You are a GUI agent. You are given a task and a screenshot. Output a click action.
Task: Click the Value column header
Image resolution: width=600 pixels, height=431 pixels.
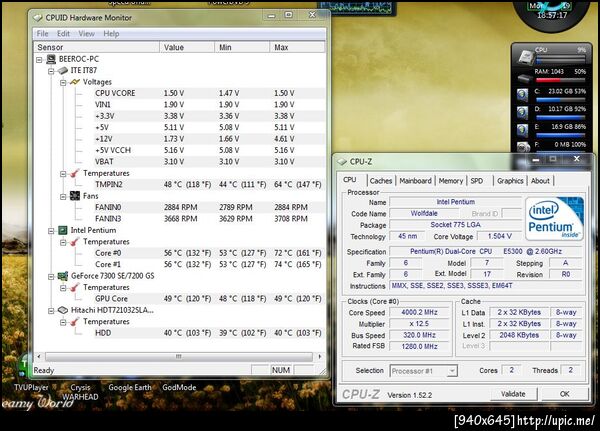(187, 47)
